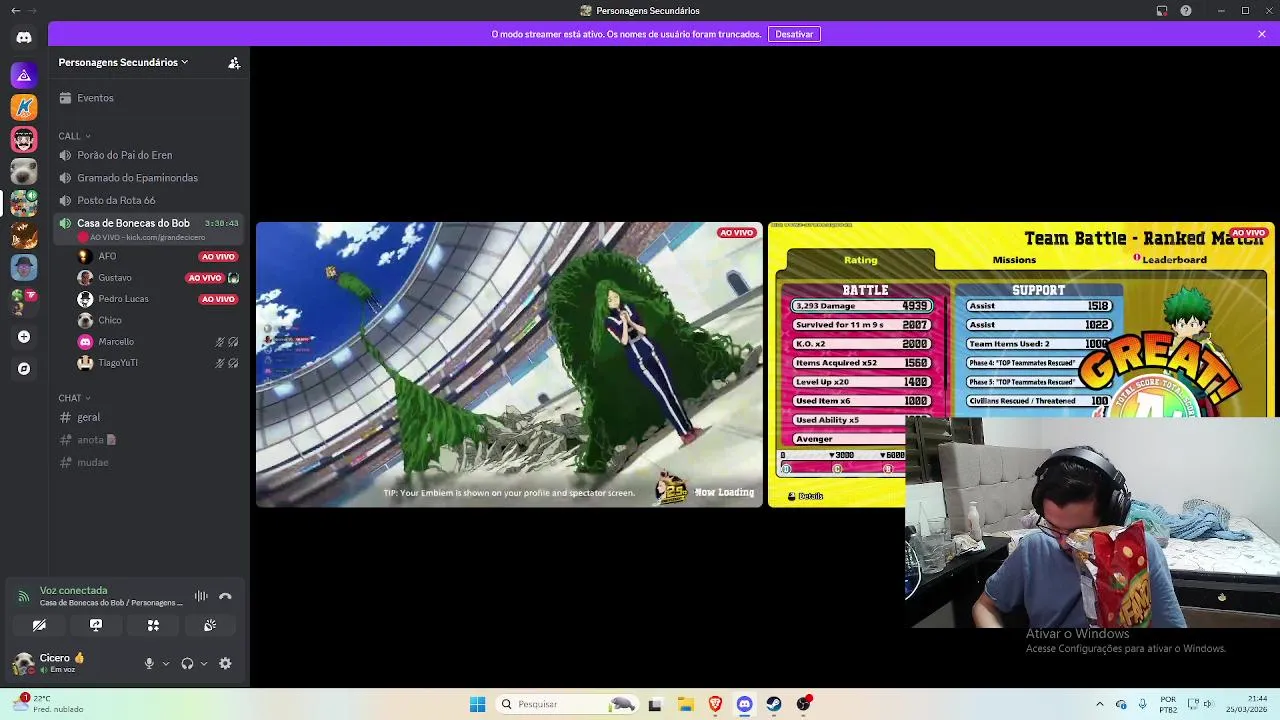Open user settings gear
1280x720 pixels.
point(225,663)
